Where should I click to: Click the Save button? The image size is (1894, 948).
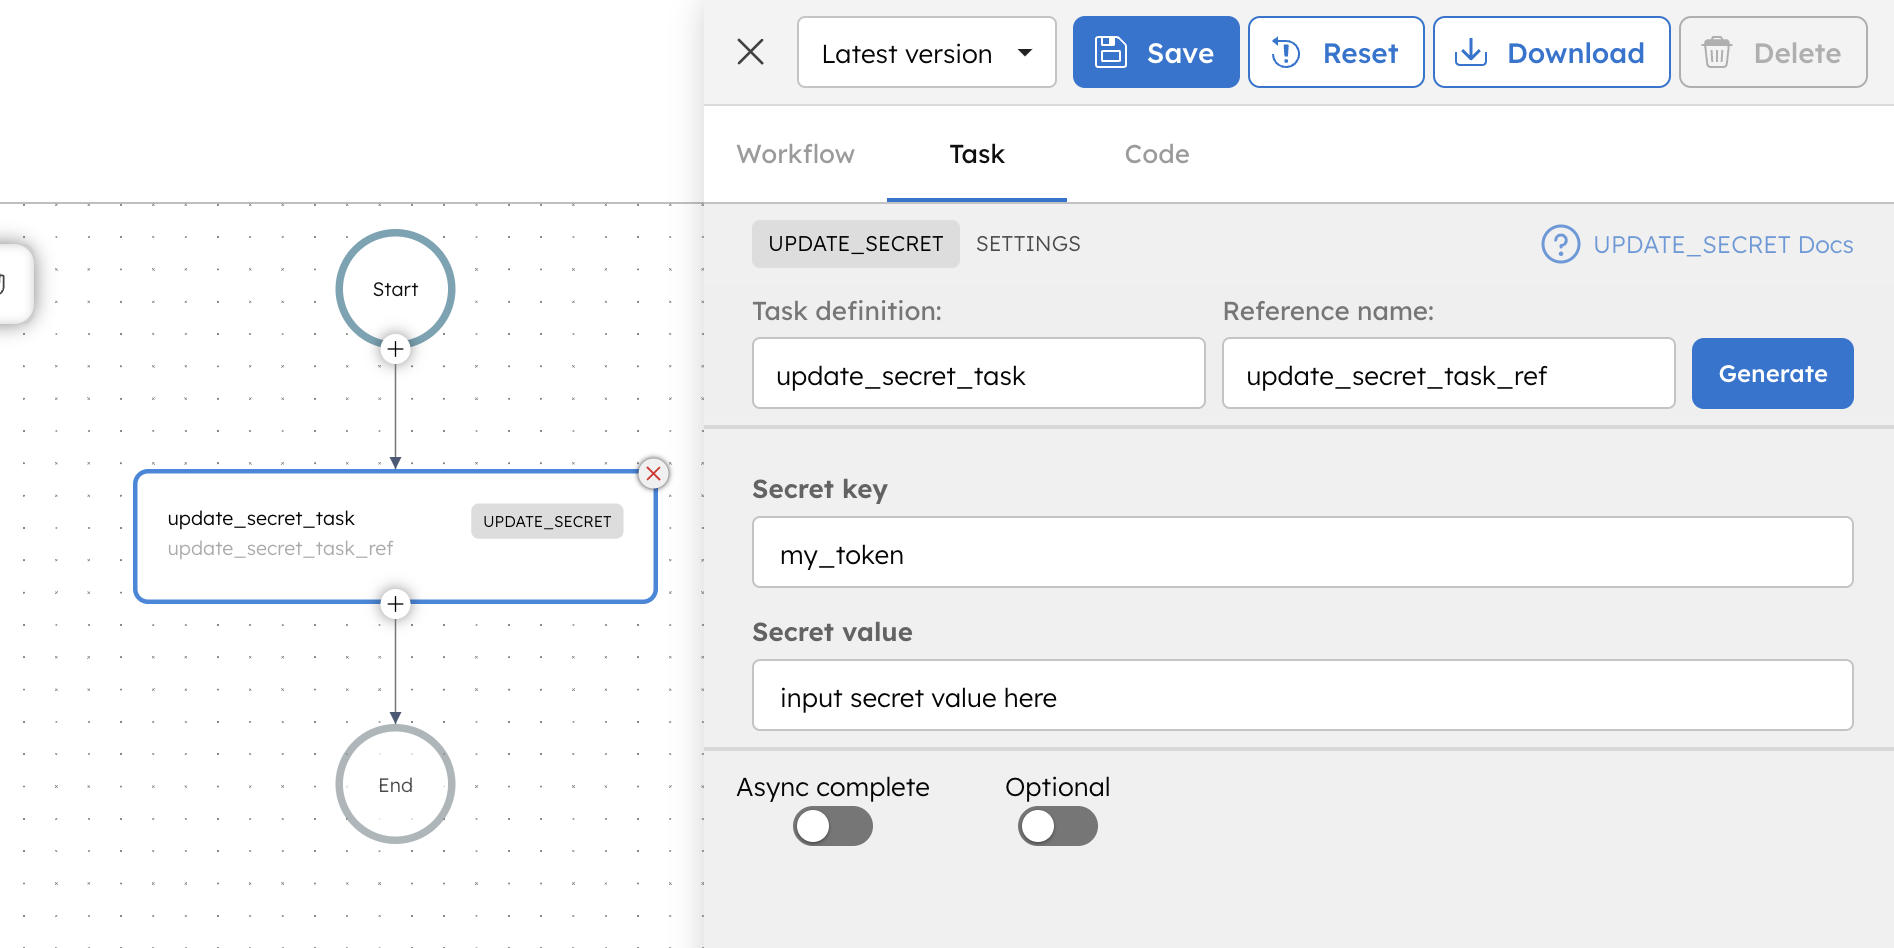coord(1155,52)
